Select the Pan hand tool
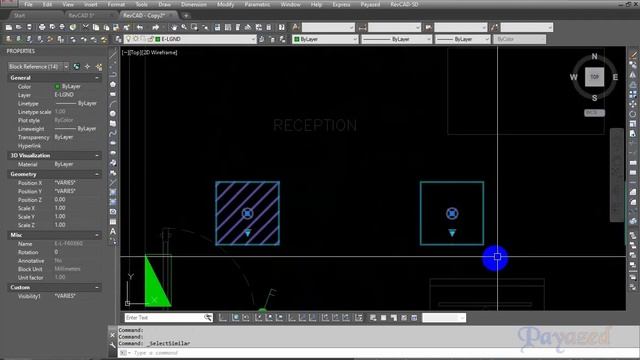640x360 pixels. (174, 27)
